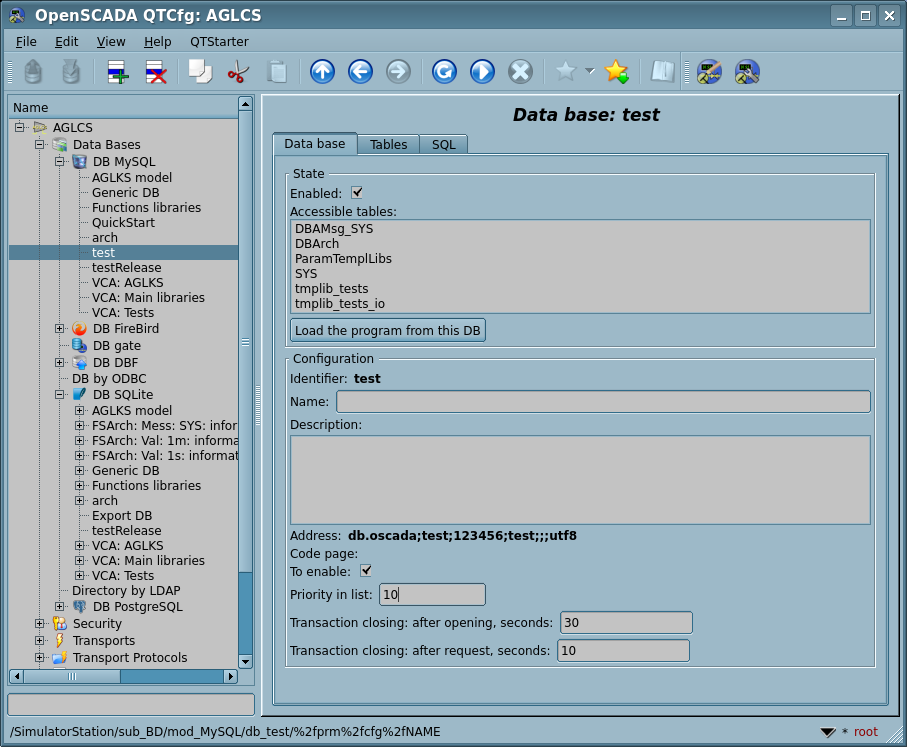Open the manual book icon
Screen dimensions: 907x747
[x=662, y=72]
